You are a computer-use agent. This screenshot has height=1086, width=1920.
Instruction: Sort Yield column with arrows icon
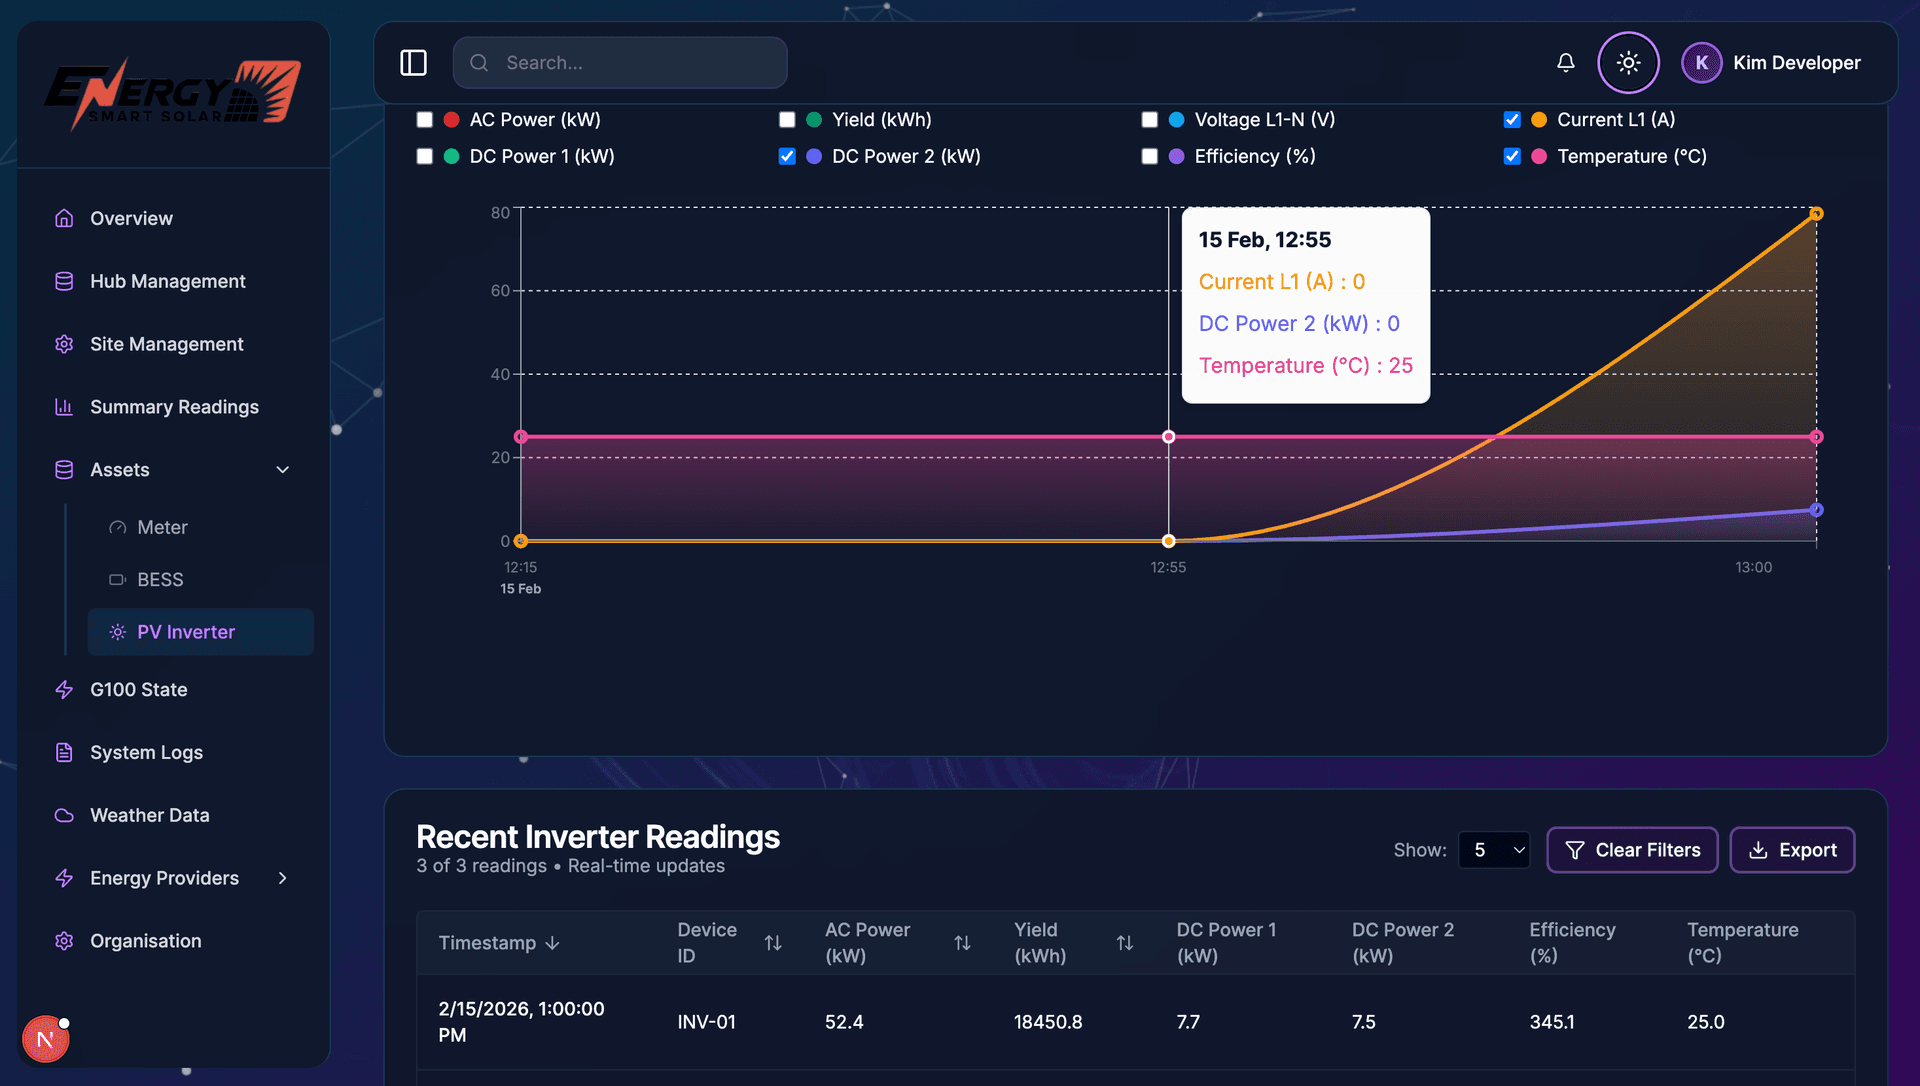1124,943
